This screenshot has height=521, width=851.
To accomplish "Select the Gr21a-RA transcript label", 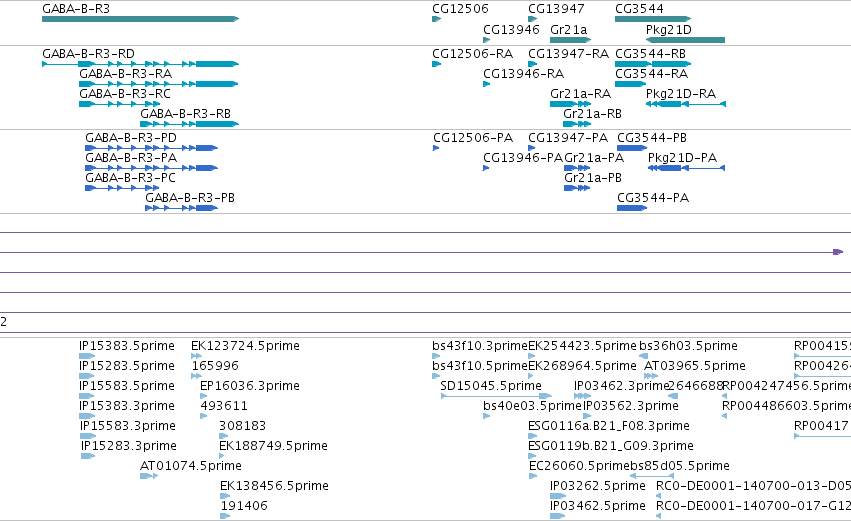I will click(580, 94).
